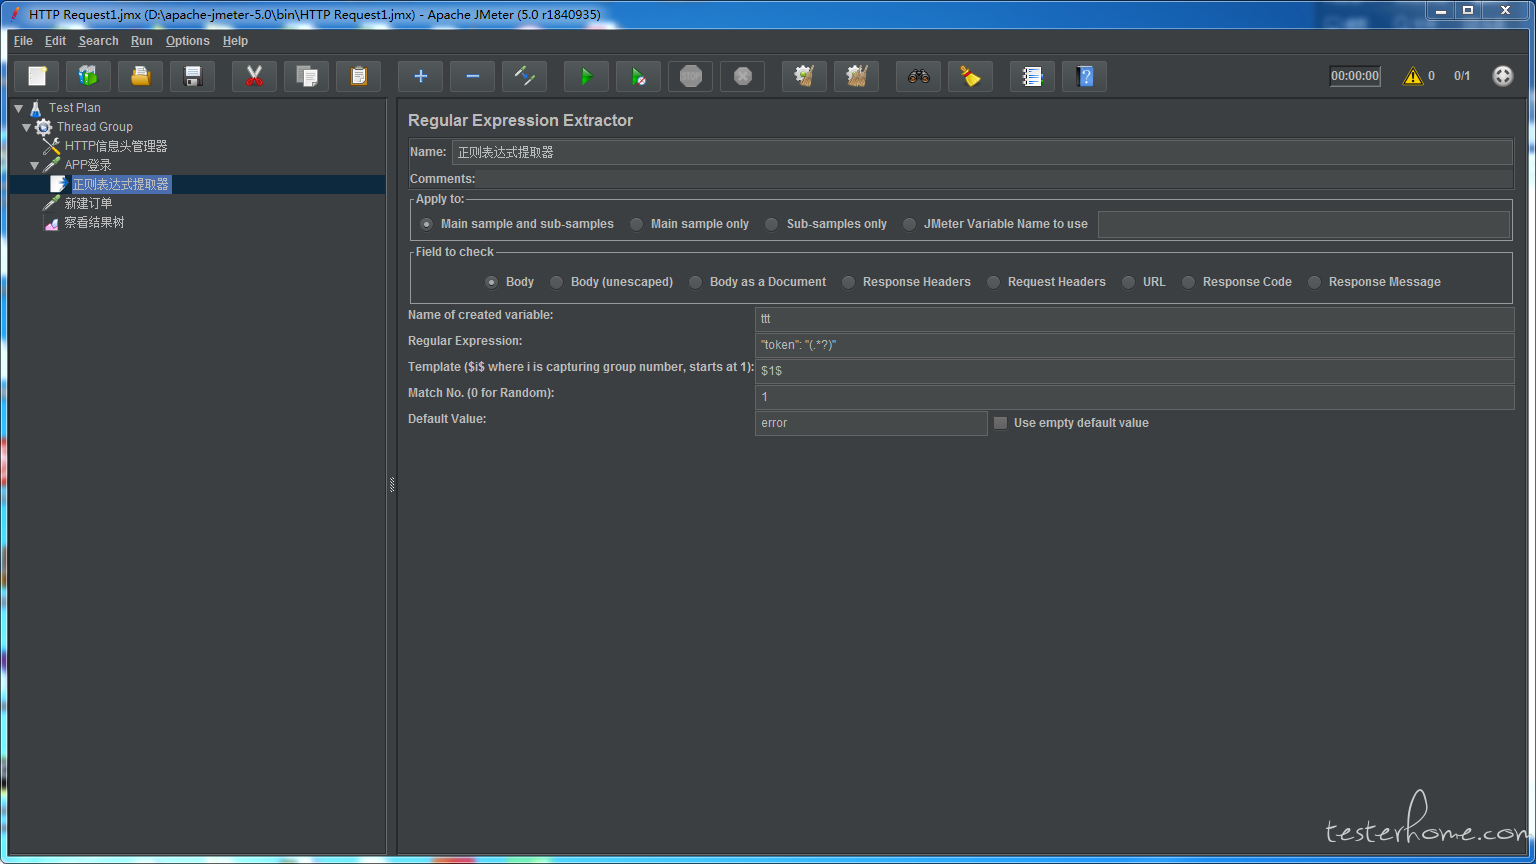Screen dimensions: 1536x864
Task: Click the Stop test icon
Action: click(x=691, y=76)
